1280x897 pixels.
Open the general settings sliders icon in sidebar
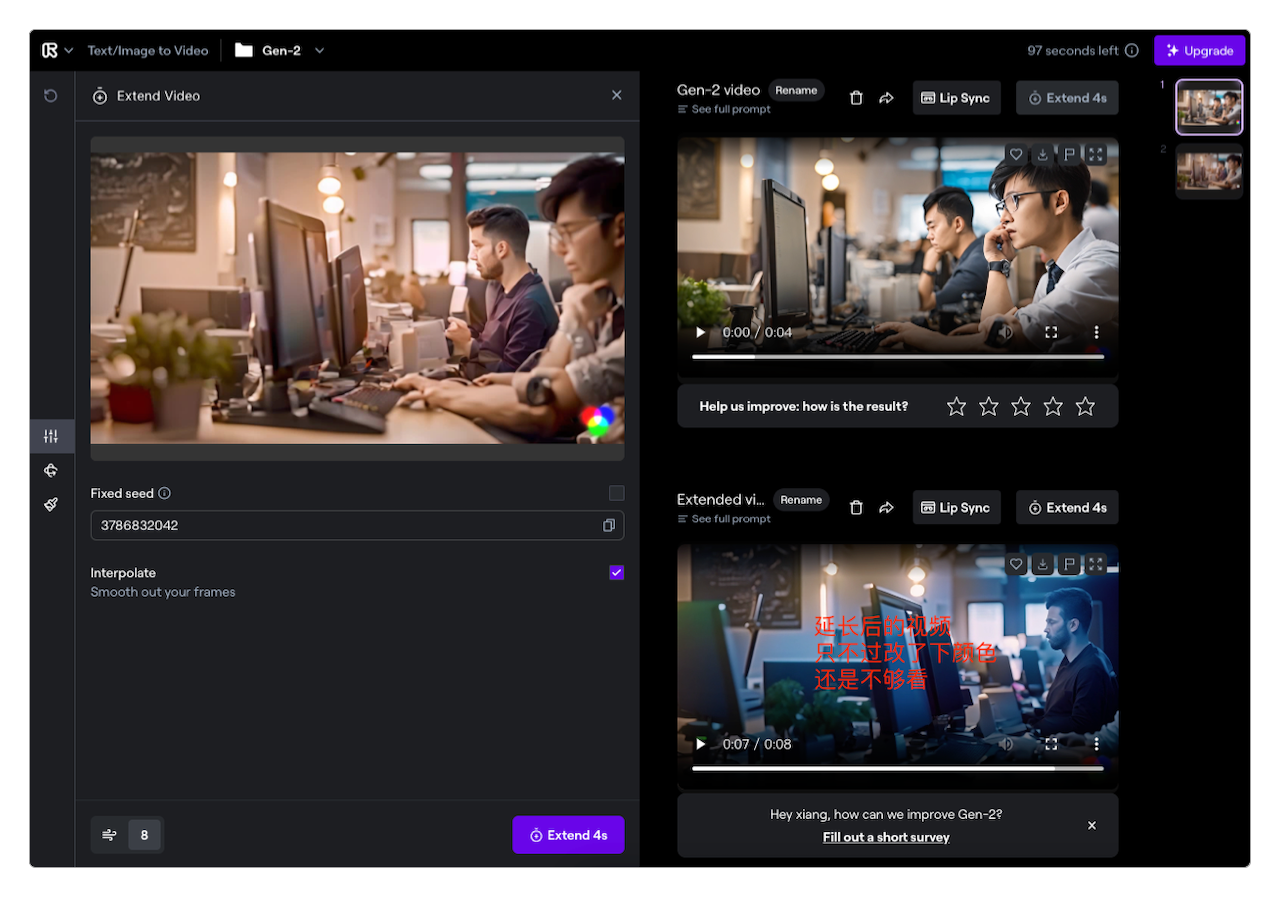coord(51,436)
